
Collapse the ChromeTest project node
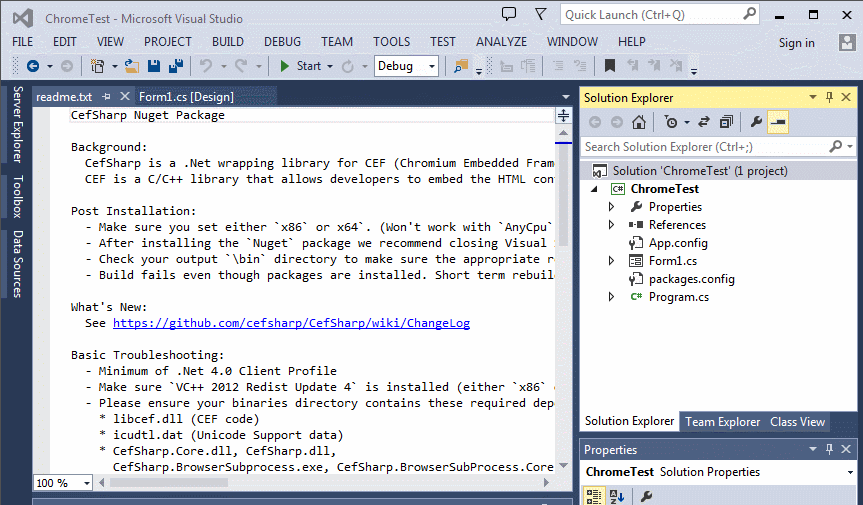[594, 189]
